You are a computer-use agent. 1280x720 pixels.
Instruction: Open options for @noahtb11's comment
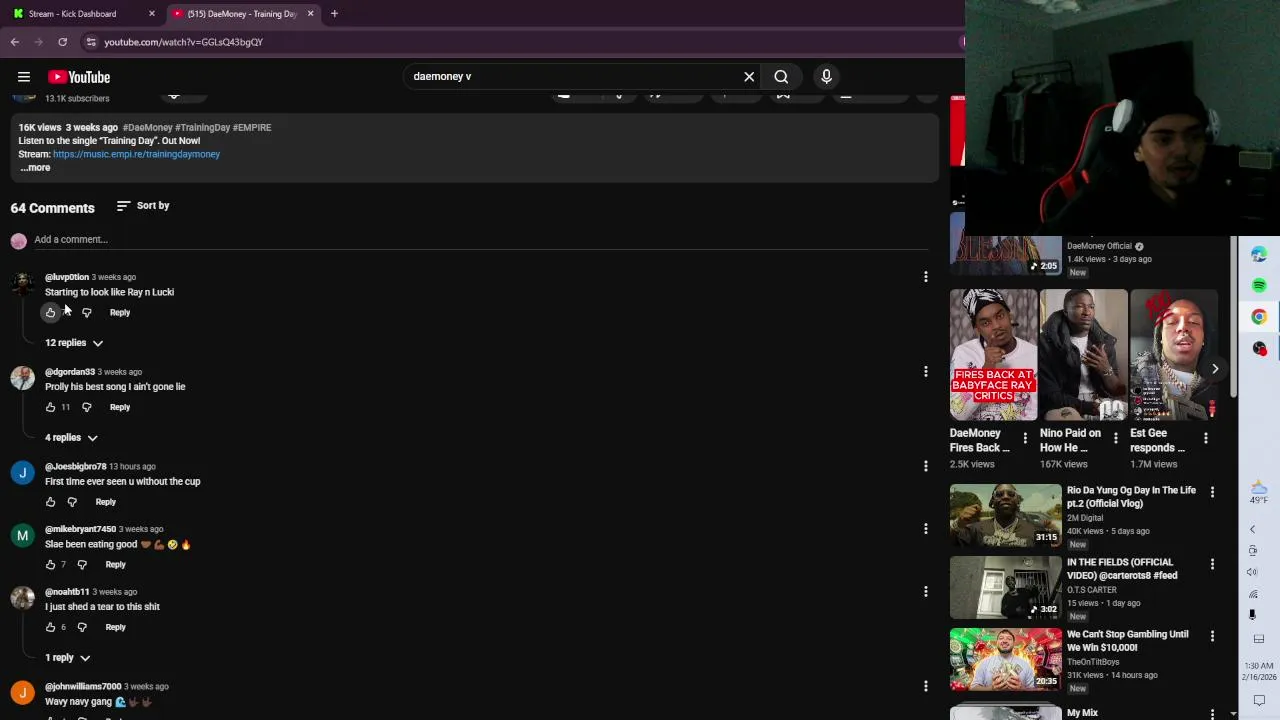click(x=925, y=592)
